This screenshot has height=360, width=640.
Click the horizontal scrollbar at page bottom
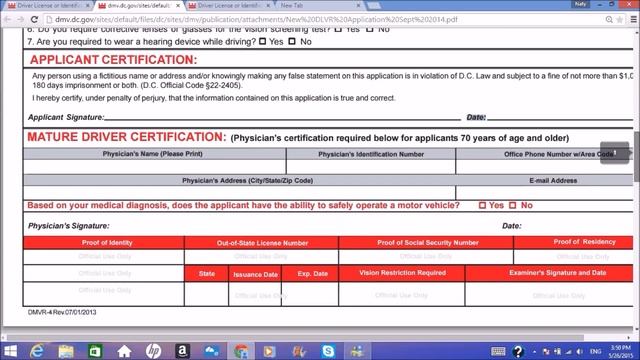coord(296,338)
